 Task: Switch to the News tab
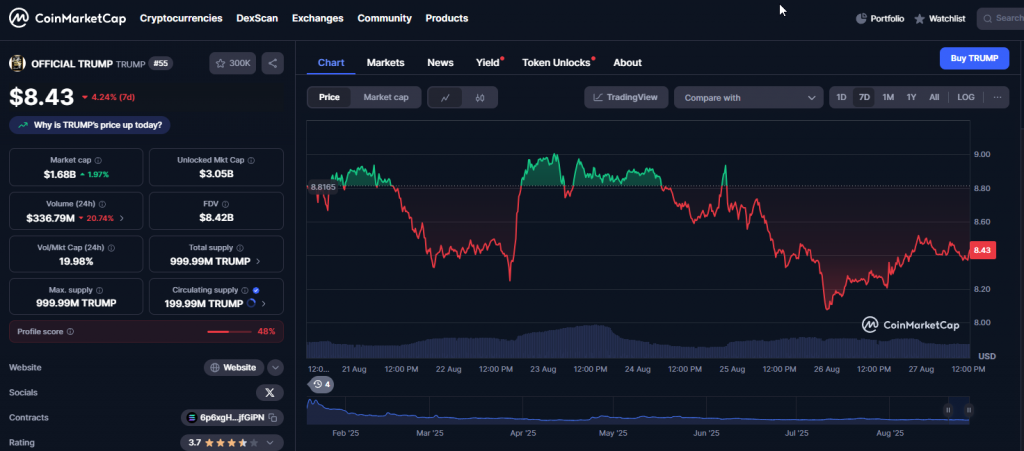(x=440, y=63)
